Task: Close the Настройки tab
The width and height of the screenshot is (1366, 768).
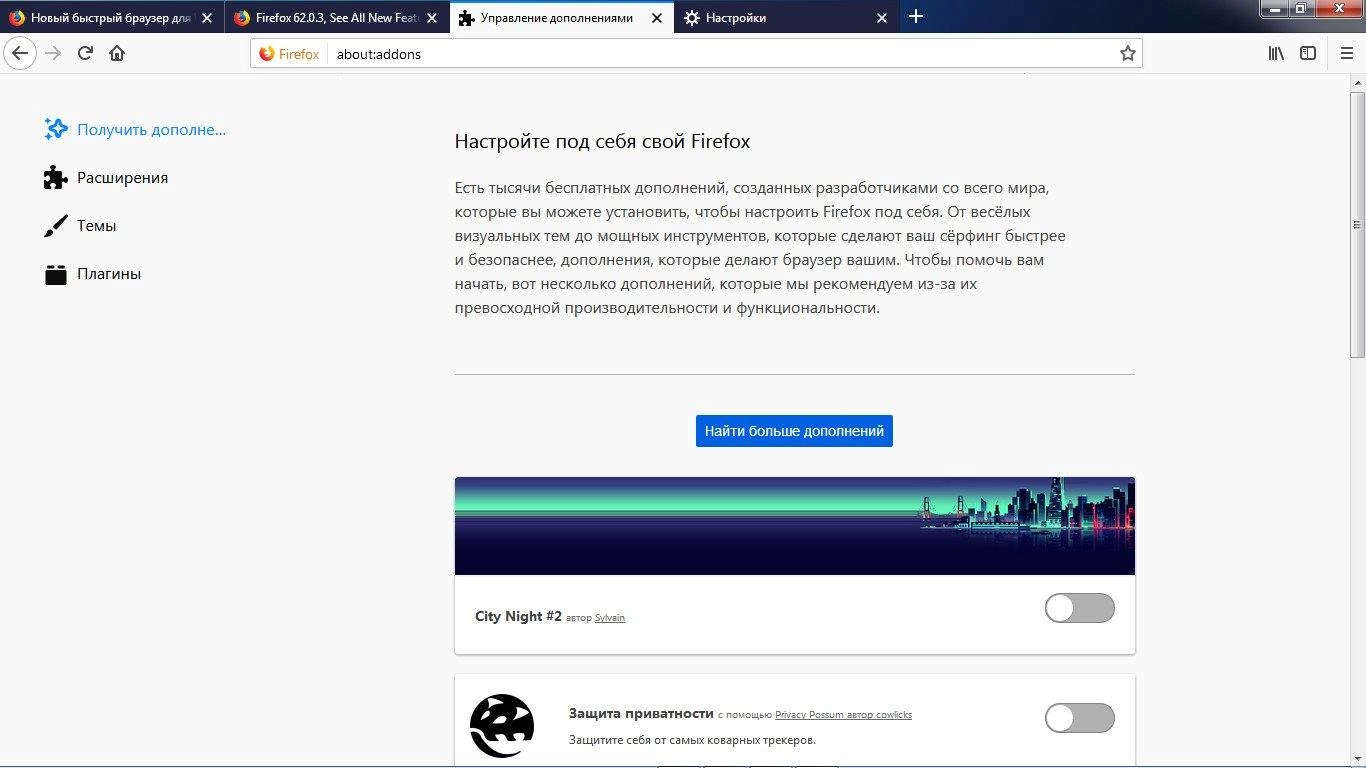Action: pyautogui.click(x=882, y=18)
